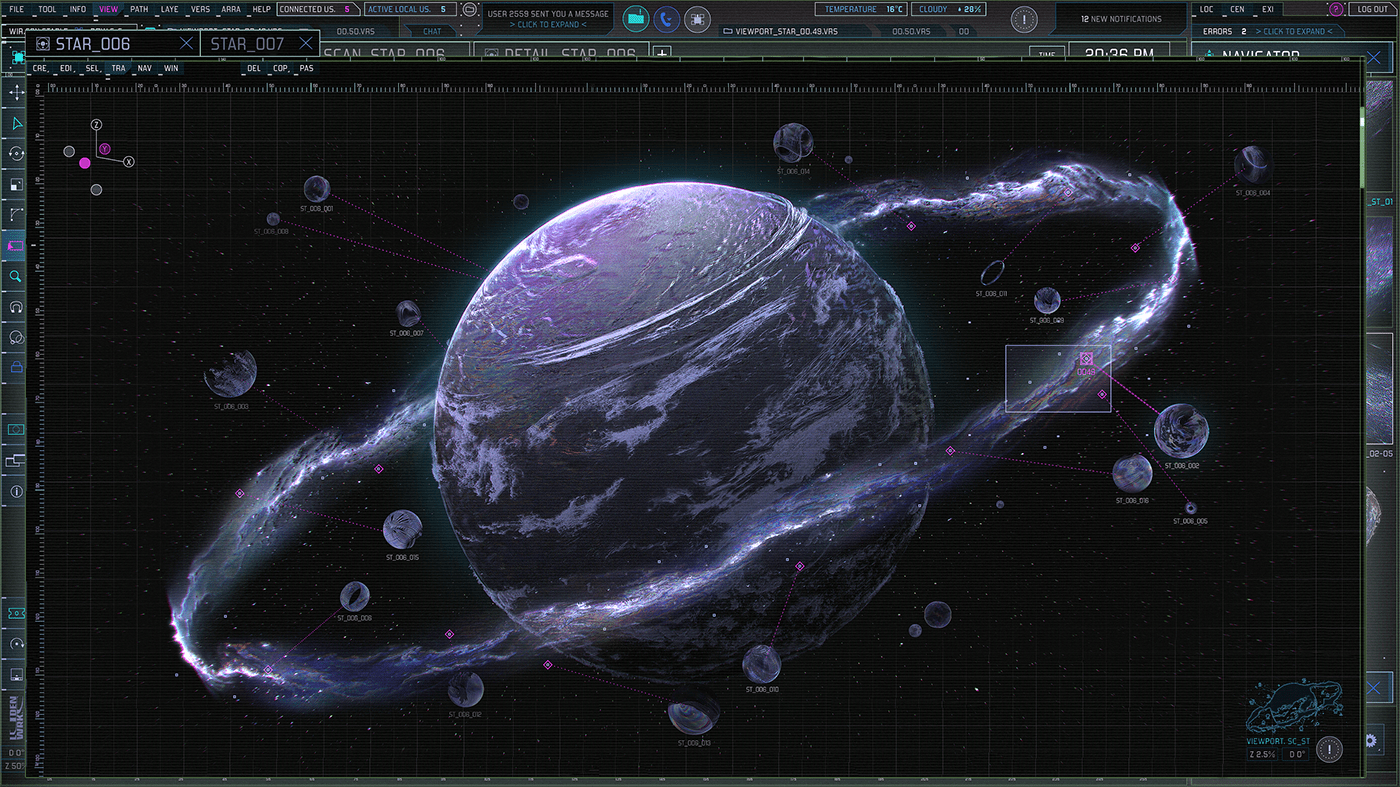The image size is (1400, 787).
Task: Click the purple help question mark icon
Action: pyautogui.click(x=1336, y=9)
